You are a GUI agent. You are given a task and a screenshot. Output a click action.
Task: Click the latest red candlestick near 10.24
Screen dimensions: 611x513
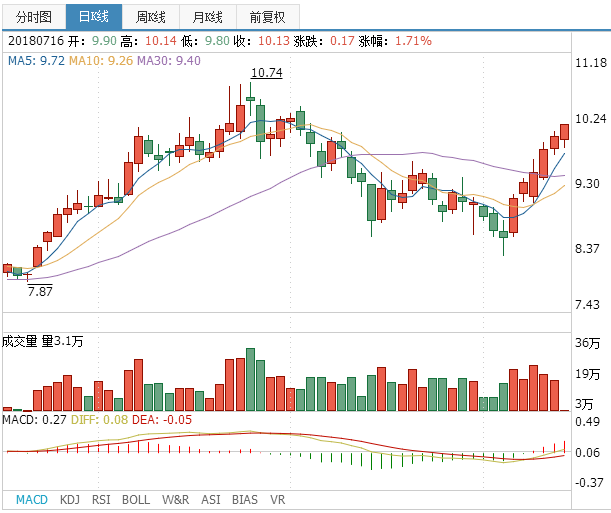coord(564,132)
